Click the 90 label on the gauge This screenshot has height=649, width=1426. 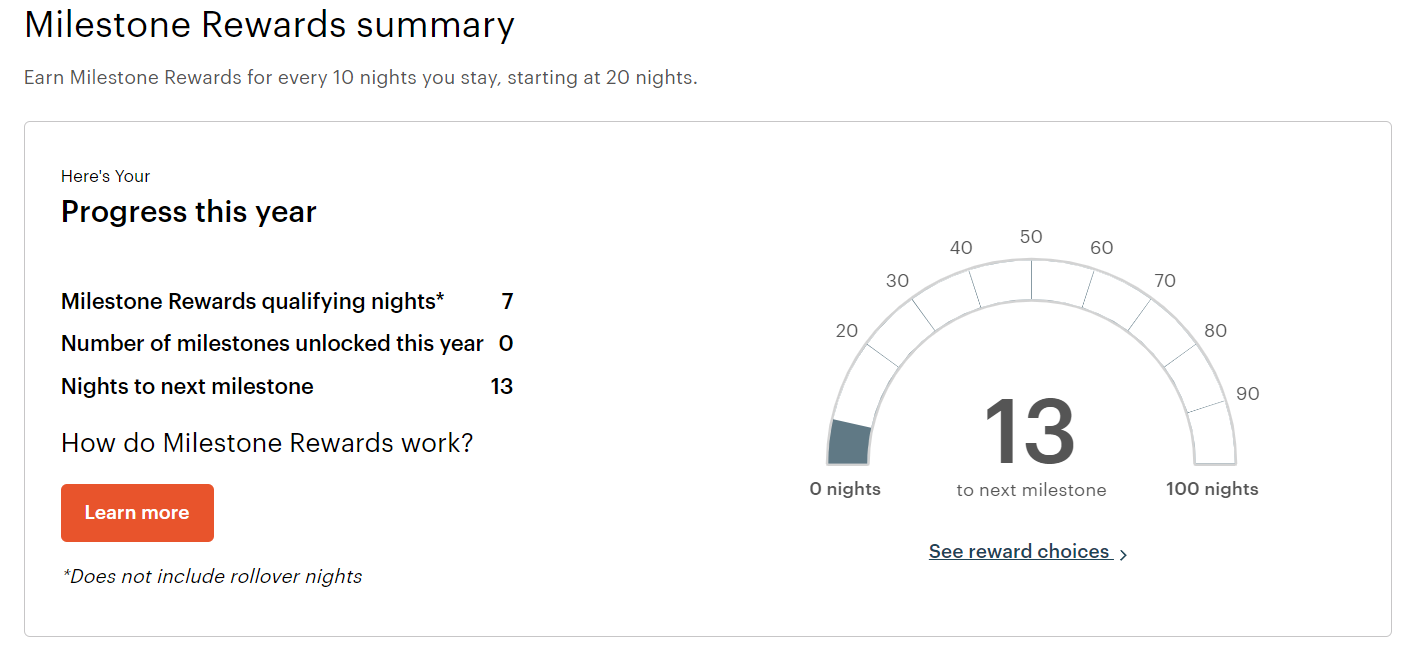(1247, 394)
